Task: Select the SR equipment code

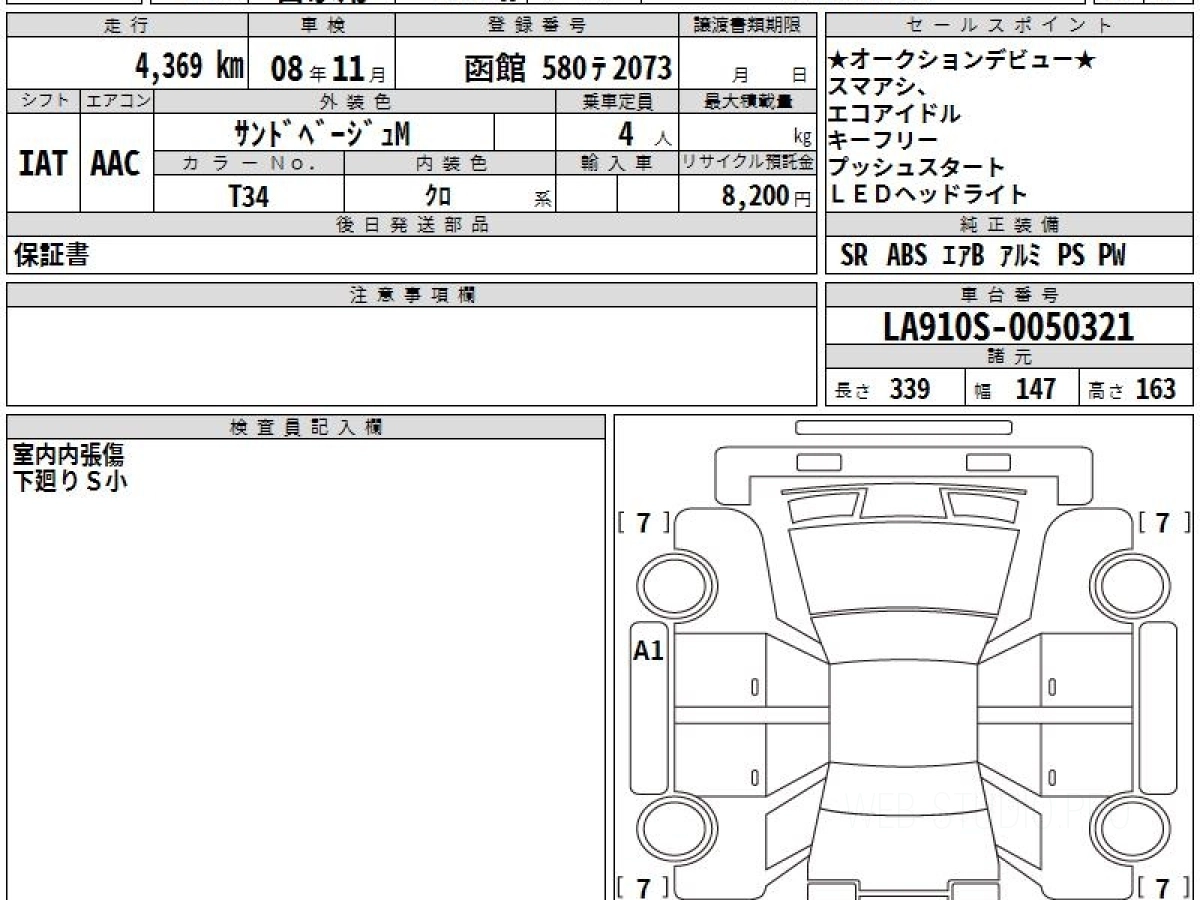Action: point(854,256)
